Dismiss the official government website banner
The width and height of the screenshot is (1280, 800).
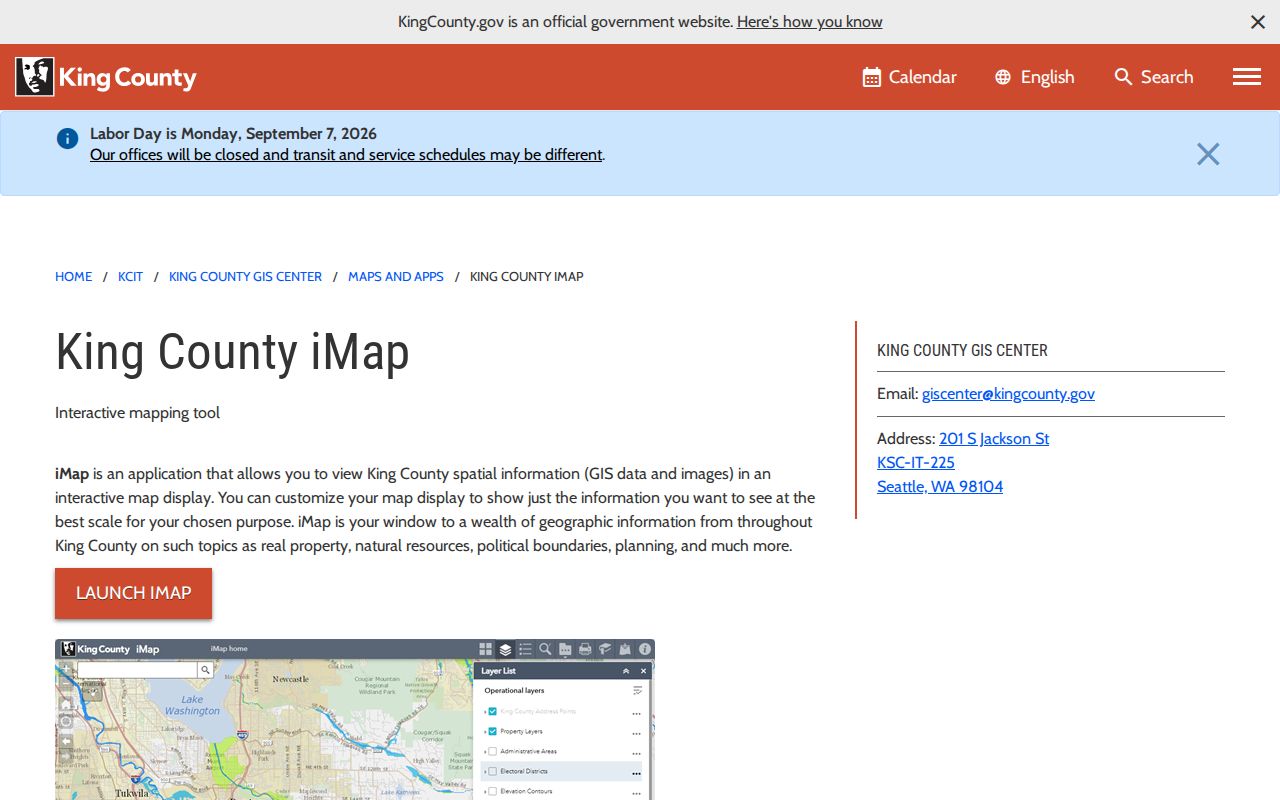coord(1258,22)
